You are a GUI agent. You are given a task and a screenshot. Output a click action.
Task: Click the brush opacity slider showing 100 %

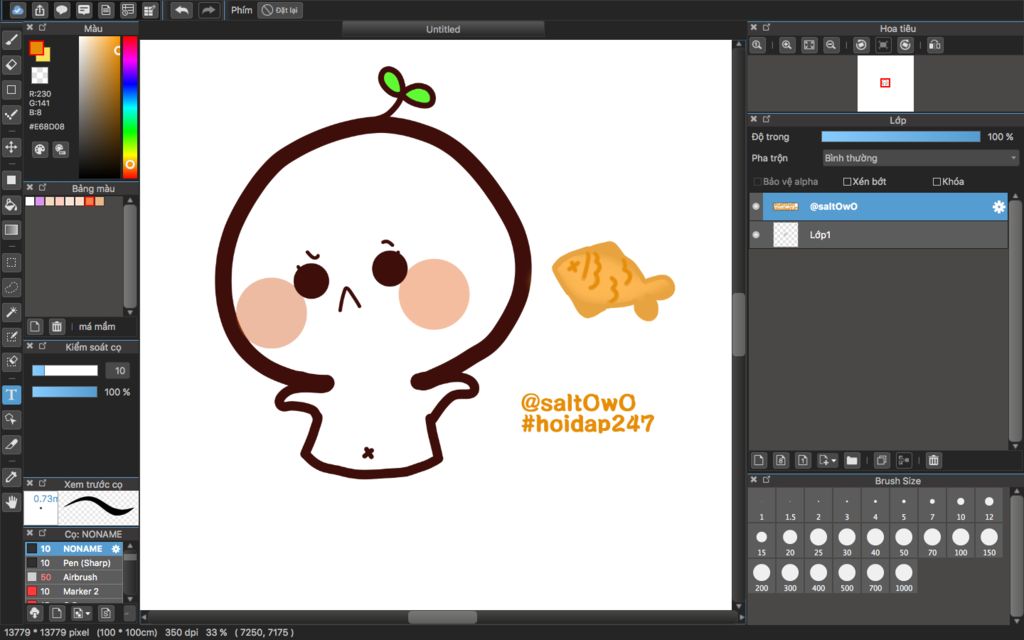[x=65, y=392]
